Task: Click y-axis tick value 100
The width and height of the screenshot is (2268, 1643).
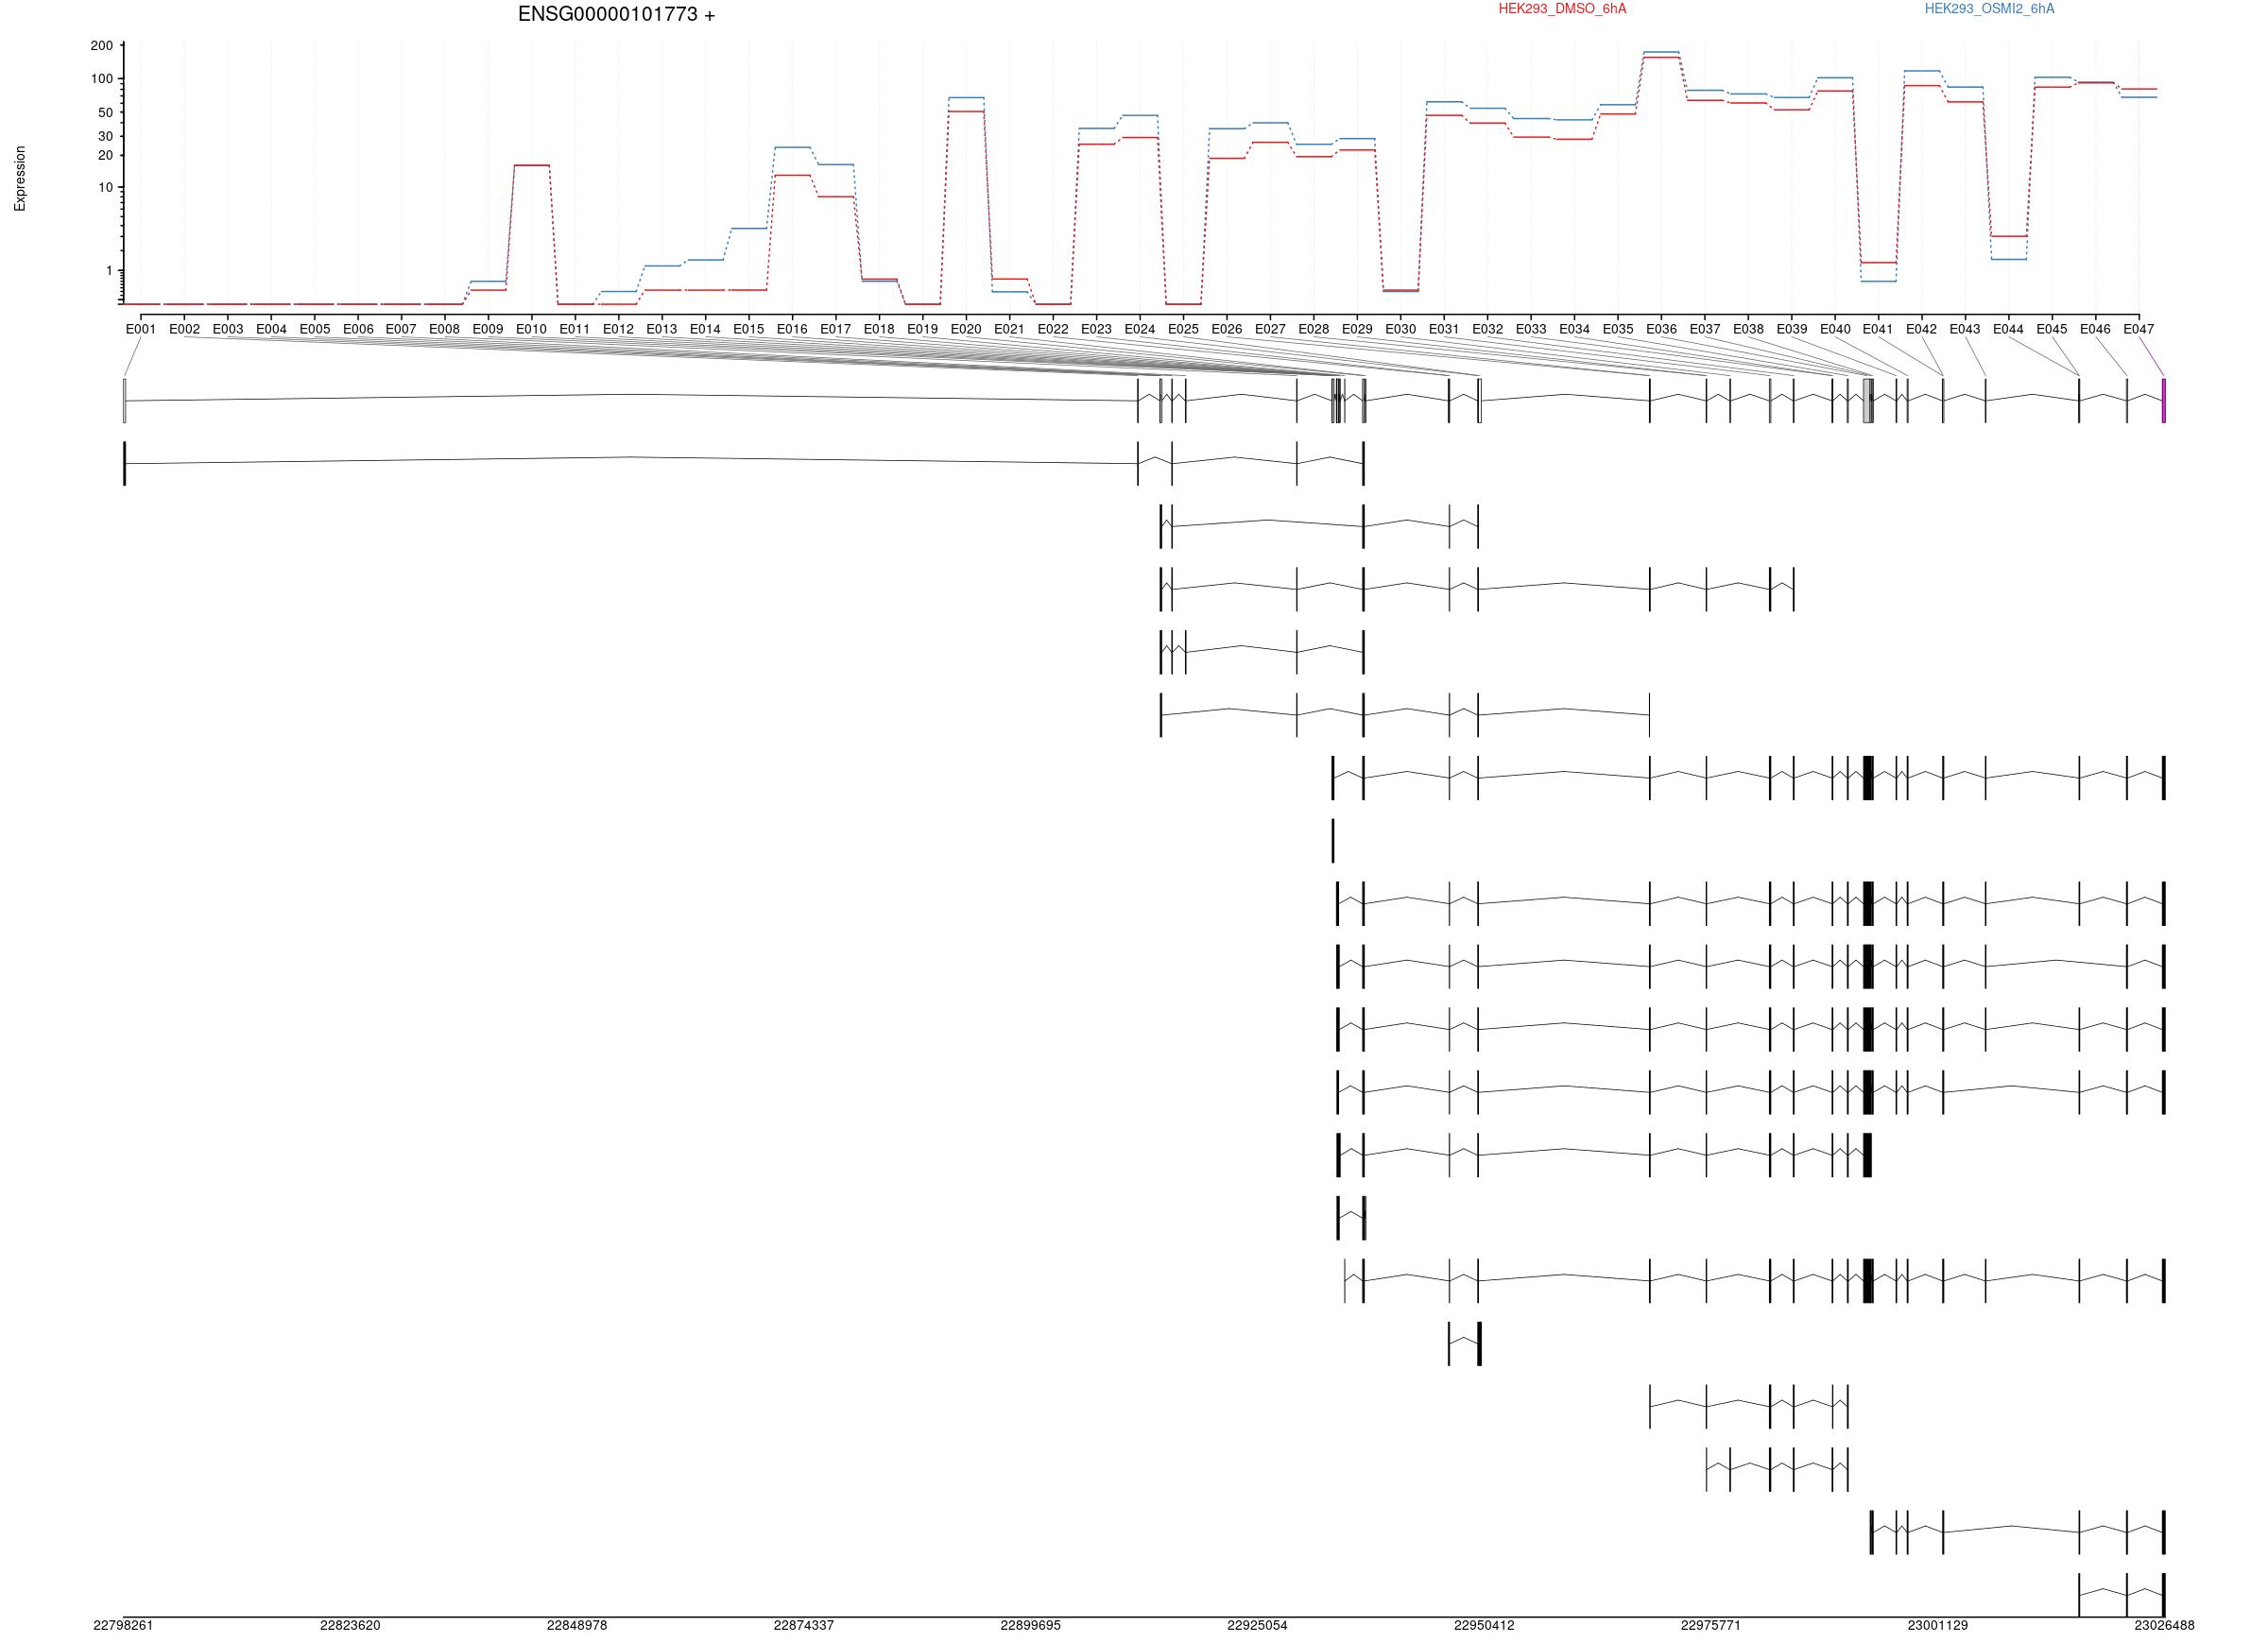Action: pyautogui.click(x=102, y=79)
